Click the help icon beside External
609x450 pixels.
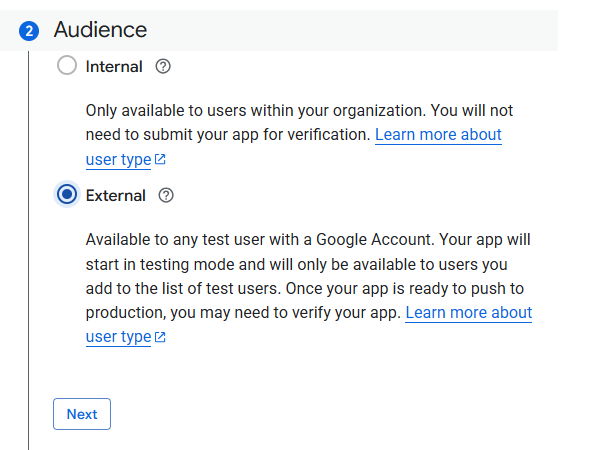(166, 195)
